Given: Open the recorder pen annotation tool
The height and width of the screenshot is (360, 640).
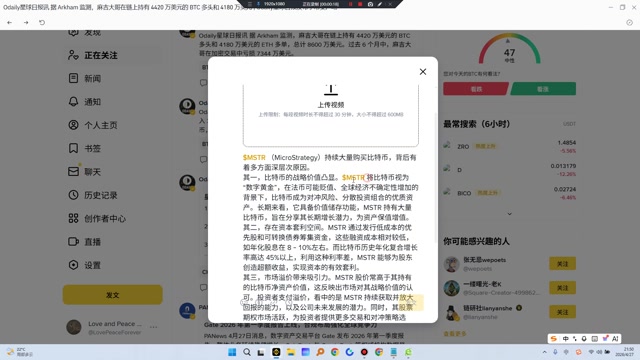Looking at the screenshot, I should [x=380, y=4].
